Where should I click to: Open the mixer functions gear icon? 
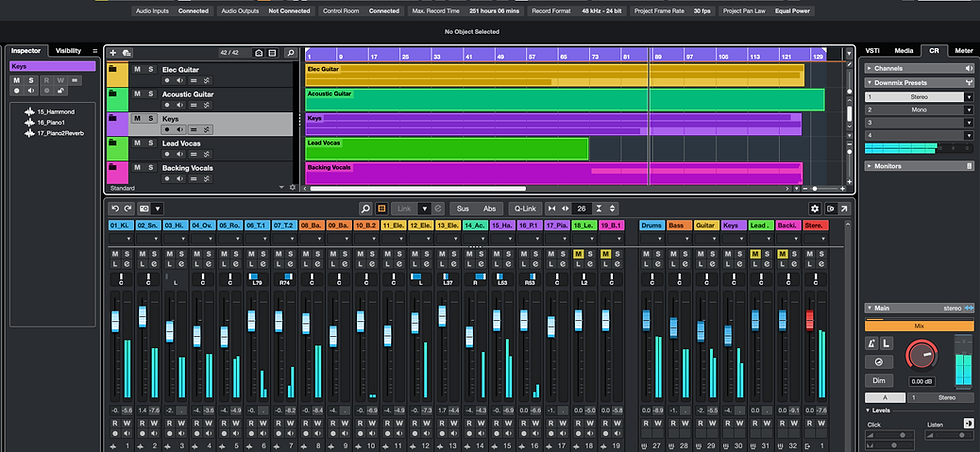pos(814,208)
